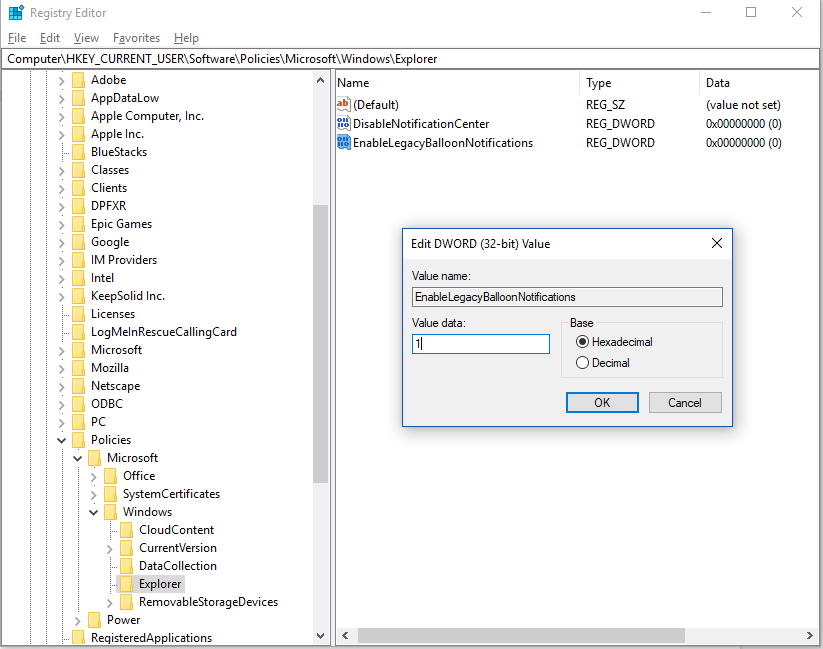The image size is (823, 649).
Task: Click the Registry Editor app icon in title bar
Action: (x=16, y=12)
